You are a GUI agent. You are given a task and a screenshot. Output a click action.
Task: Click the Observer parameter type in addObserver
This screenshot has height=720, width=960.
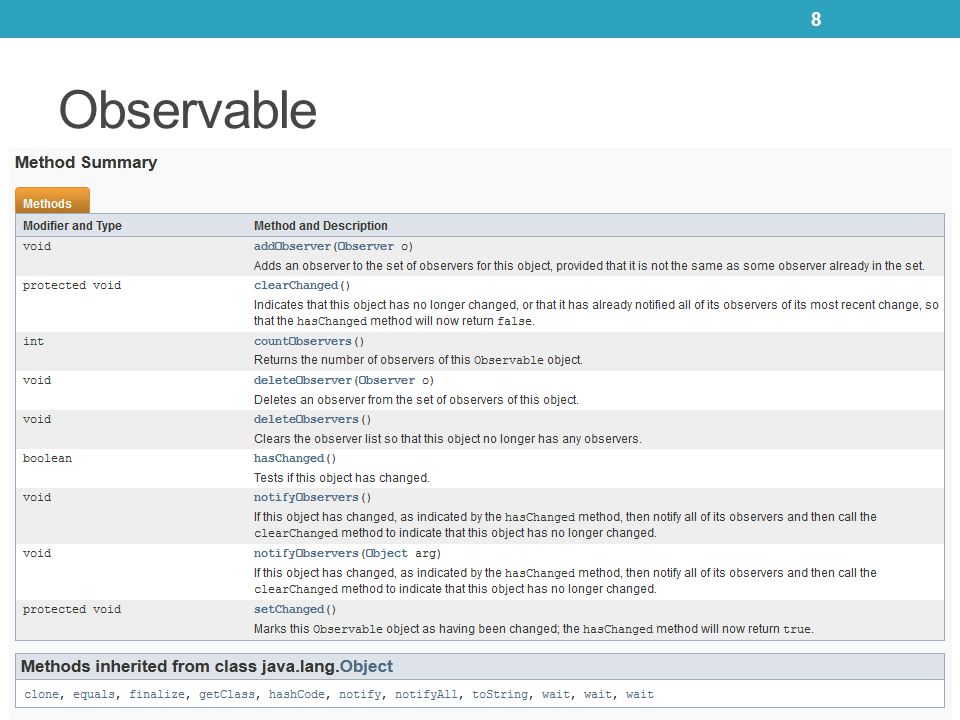(x=366, y=246)
